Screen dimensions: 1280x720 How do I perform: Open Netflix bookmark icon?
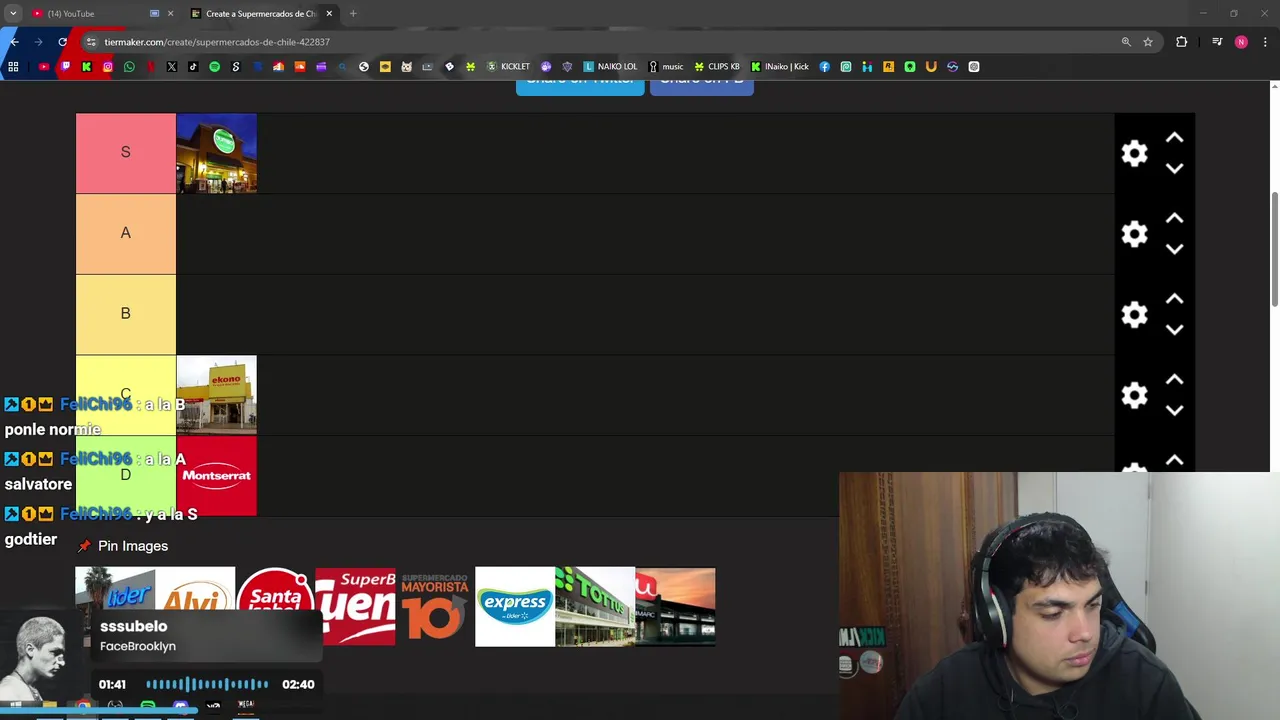[150, 67]
